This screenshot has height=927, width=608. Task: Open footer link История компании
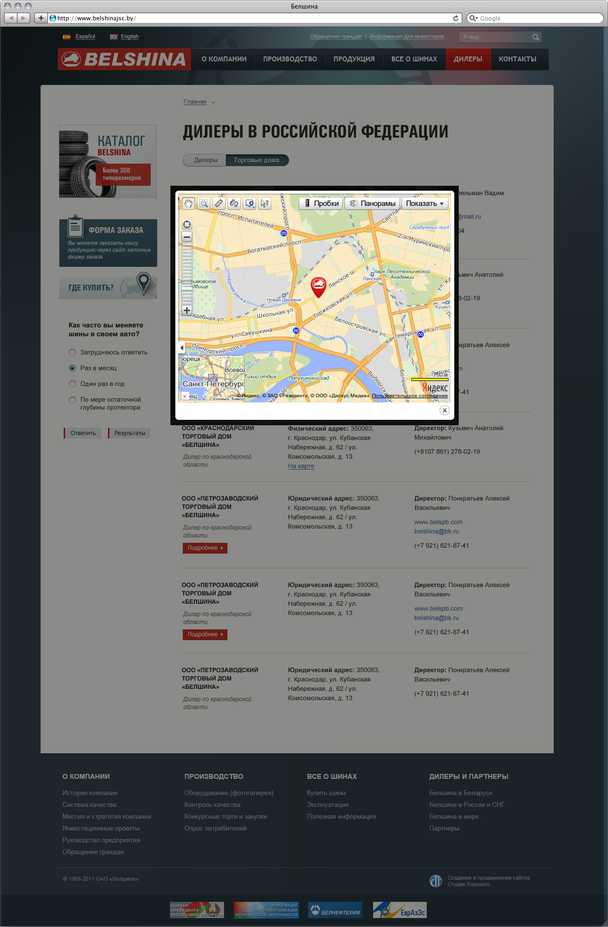point(90,793)
